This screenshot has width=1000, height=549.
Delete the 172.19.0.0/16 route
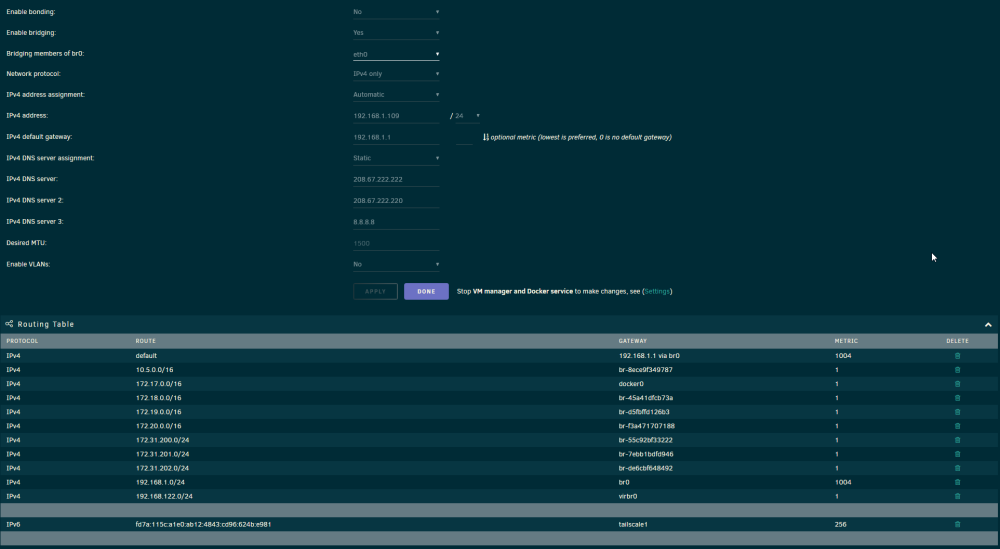(957, 412)
